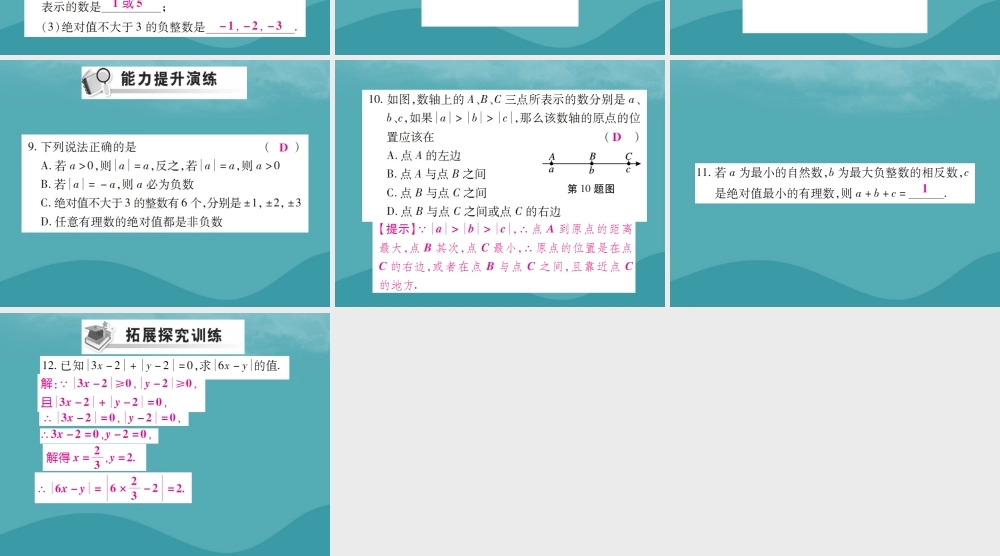Open the slide thumbnail with question 10
The height and width of the screenshot is (556, 1000).
tap(500, 183)
